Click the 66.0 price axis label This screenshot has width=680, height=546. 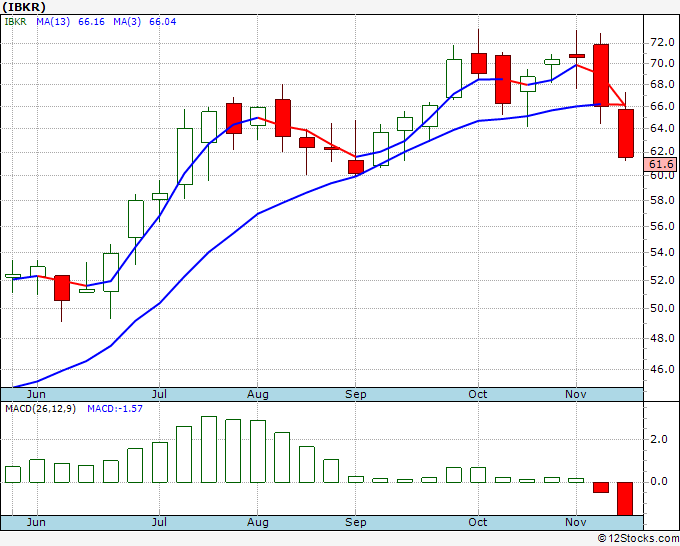tap(662, 106)
